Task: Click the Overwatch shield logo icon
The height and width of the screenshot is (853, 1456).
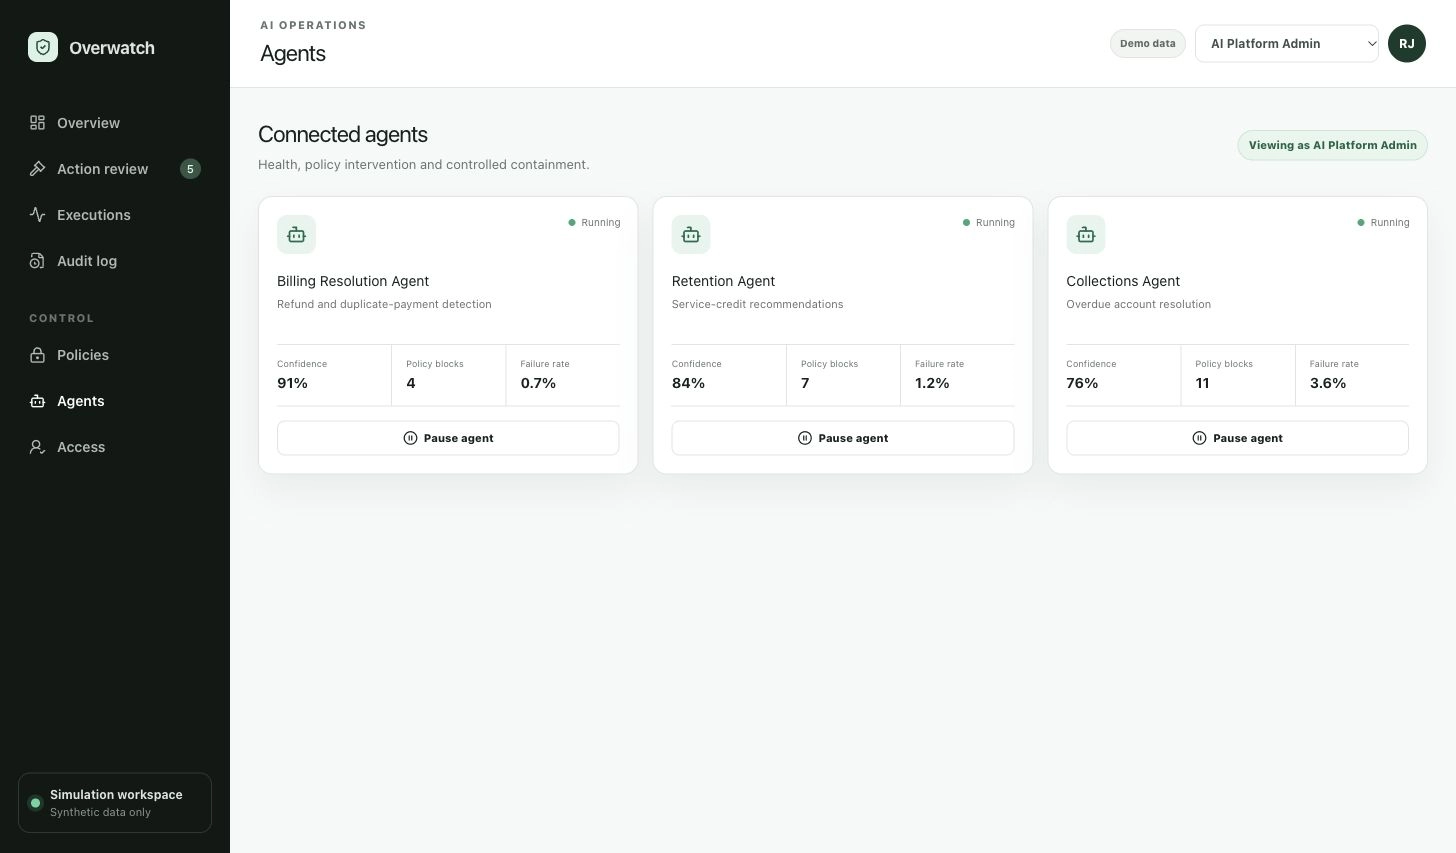Action: pyautogui.click(x=43, y=47)
